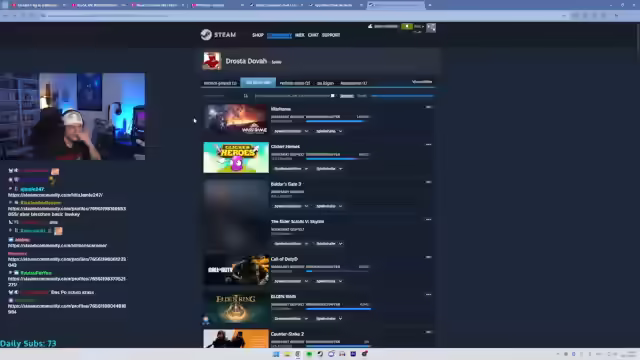Open the three-dot options menu for Baldur's Gate 3

428,182
